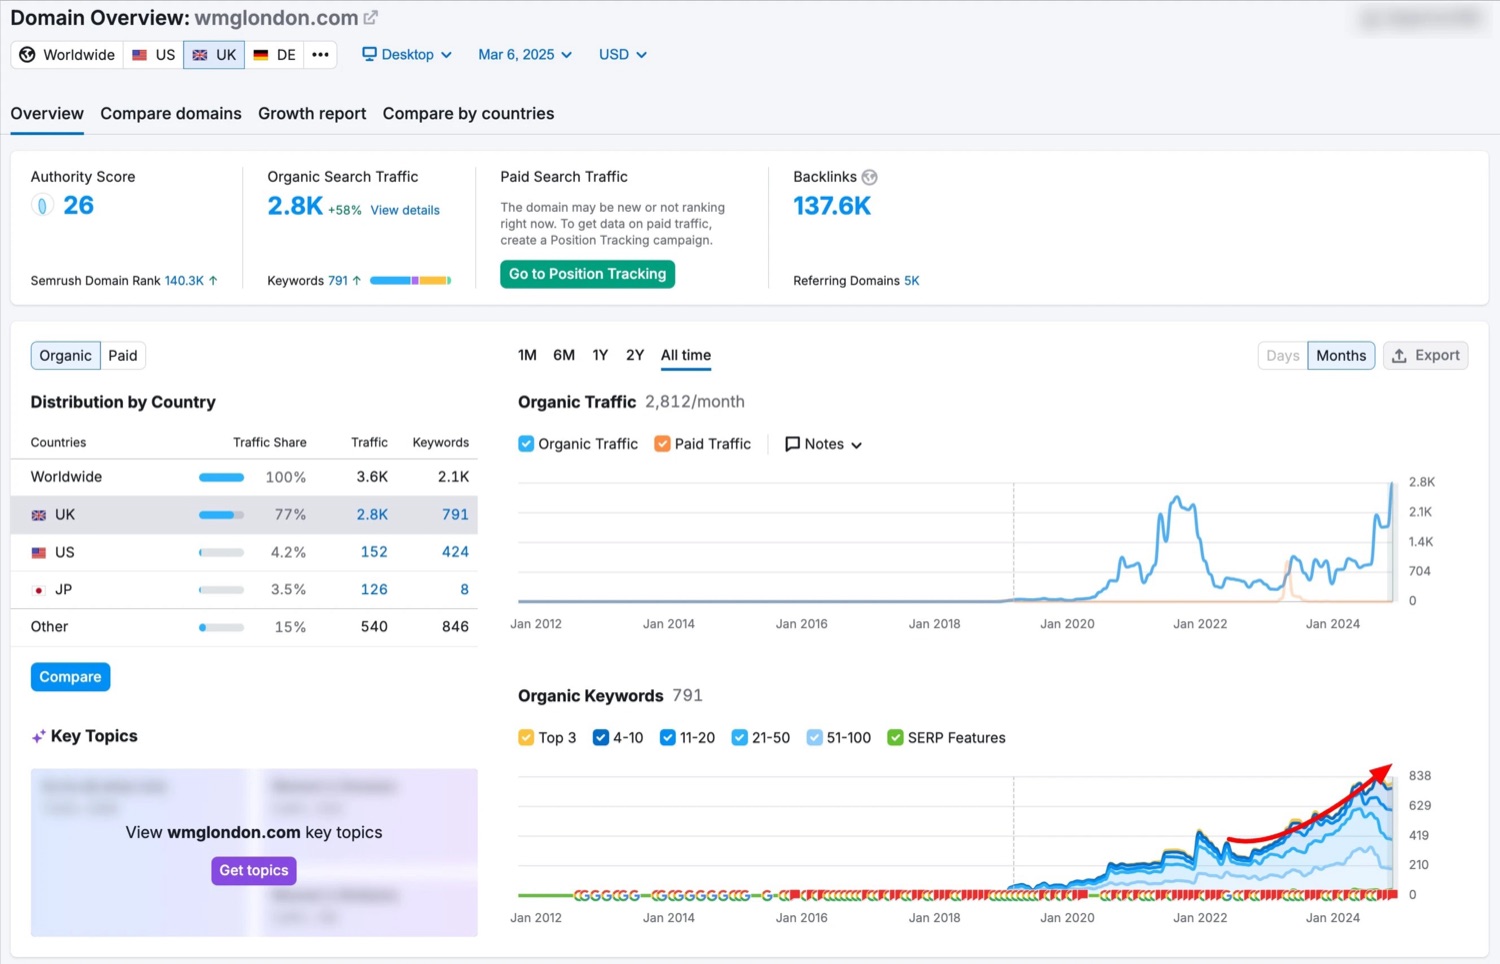Click the Backlinks info globe icon
Image resolution: width=1500 pixels, height=964 pixels.
pos(870,177)
